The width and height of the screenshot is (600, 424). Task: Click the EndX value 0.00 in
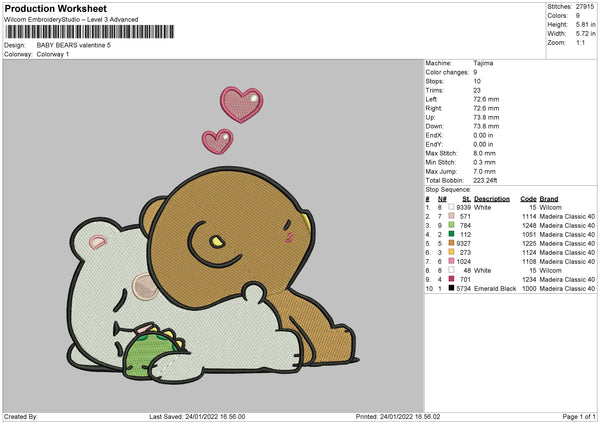click(483, 135)
